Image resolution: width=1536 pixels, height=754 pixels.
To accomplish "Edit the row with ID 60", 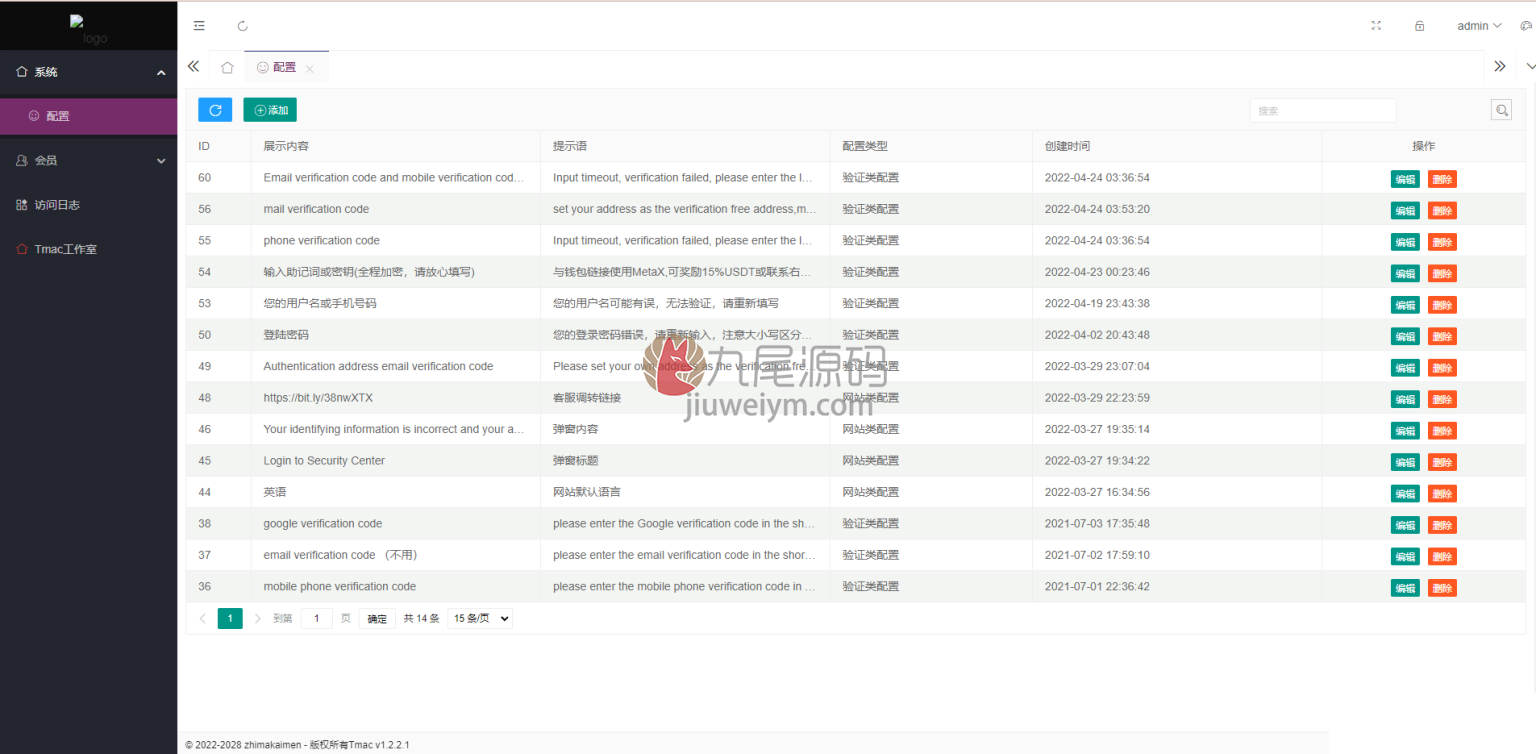I will [x=1405, y=179].
